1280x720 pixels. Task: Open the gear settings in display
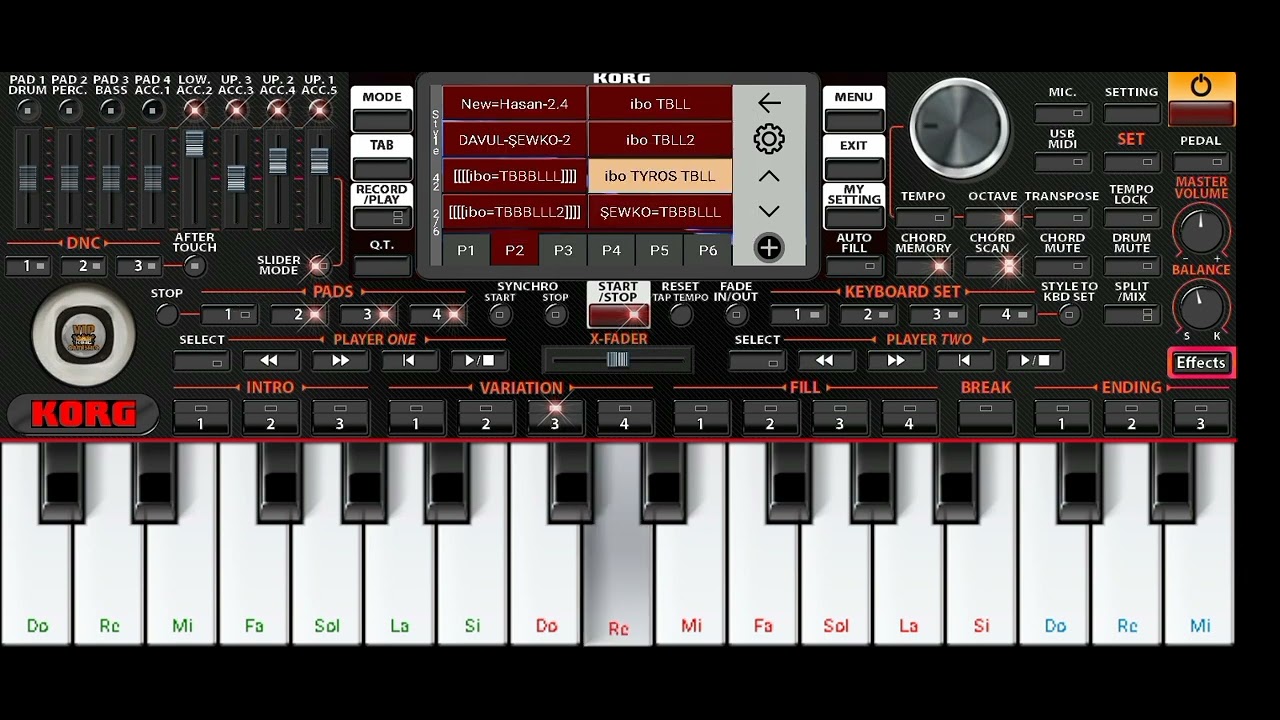(769, 139)
